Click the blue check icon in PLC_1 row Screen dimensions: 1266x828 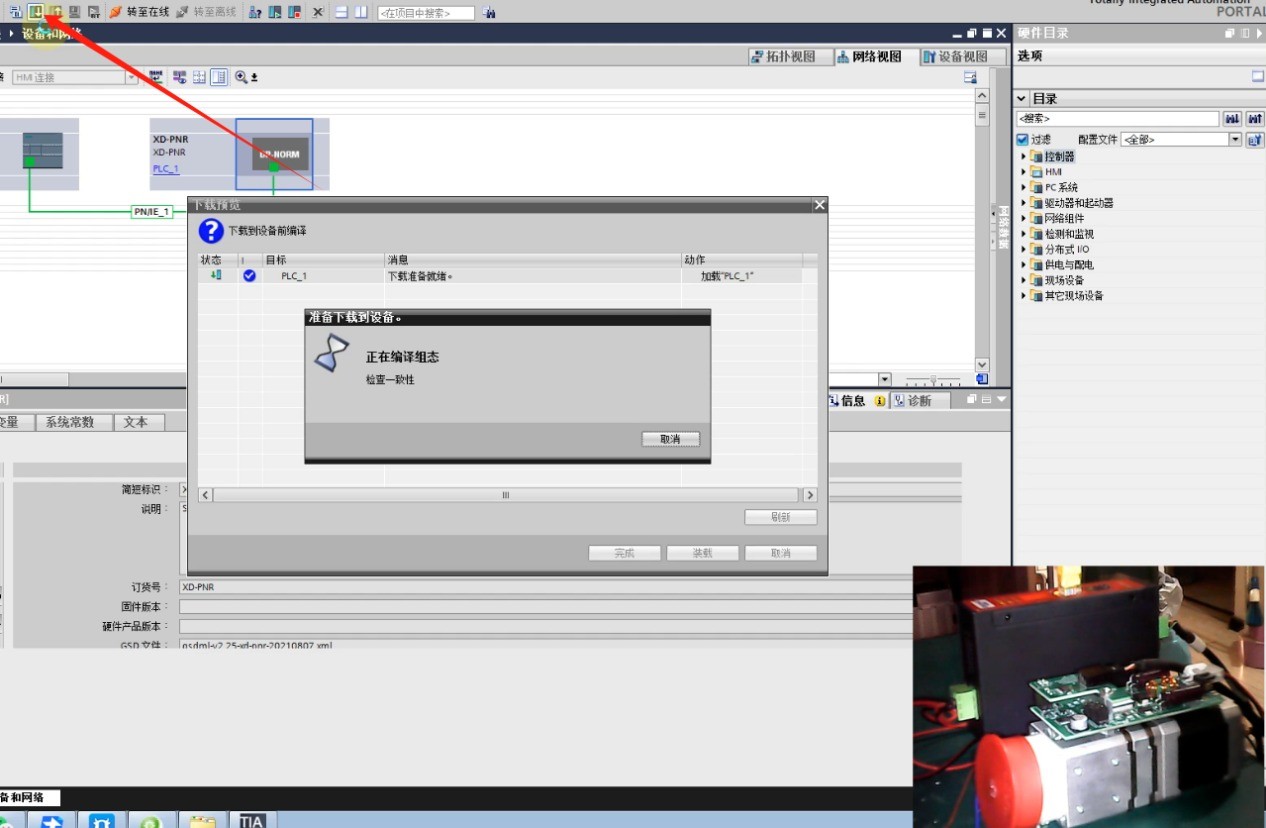pos(249,276)
